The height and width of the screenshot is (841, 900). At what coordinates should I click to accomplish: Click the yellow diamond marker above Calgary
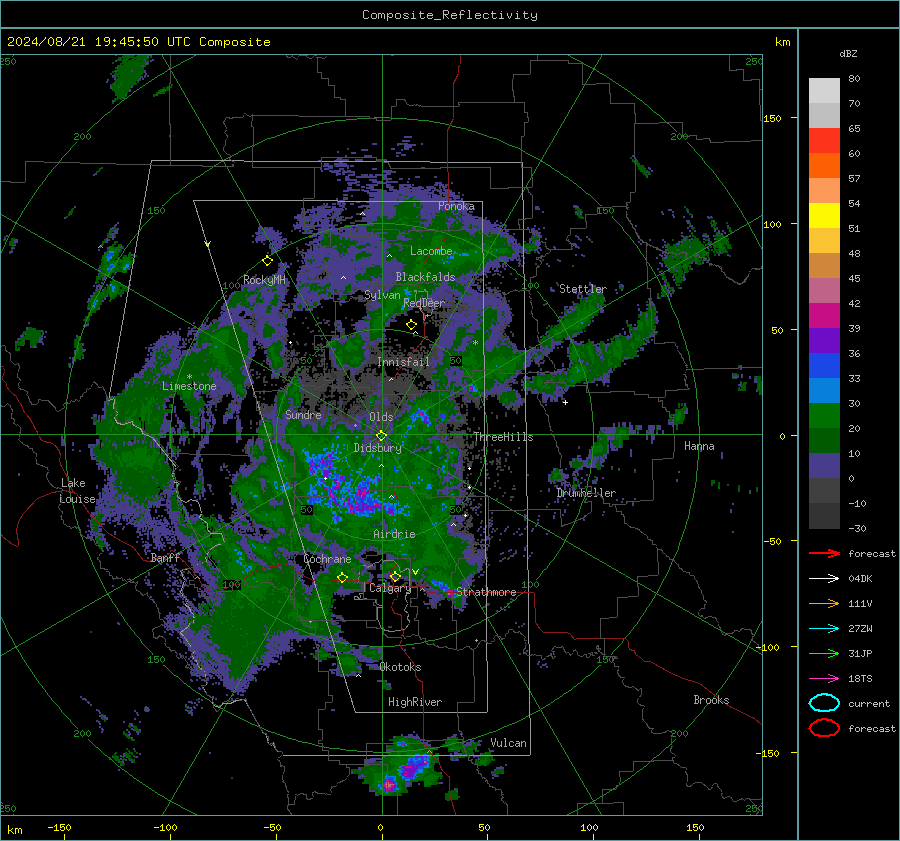click(x=395, y=576)
